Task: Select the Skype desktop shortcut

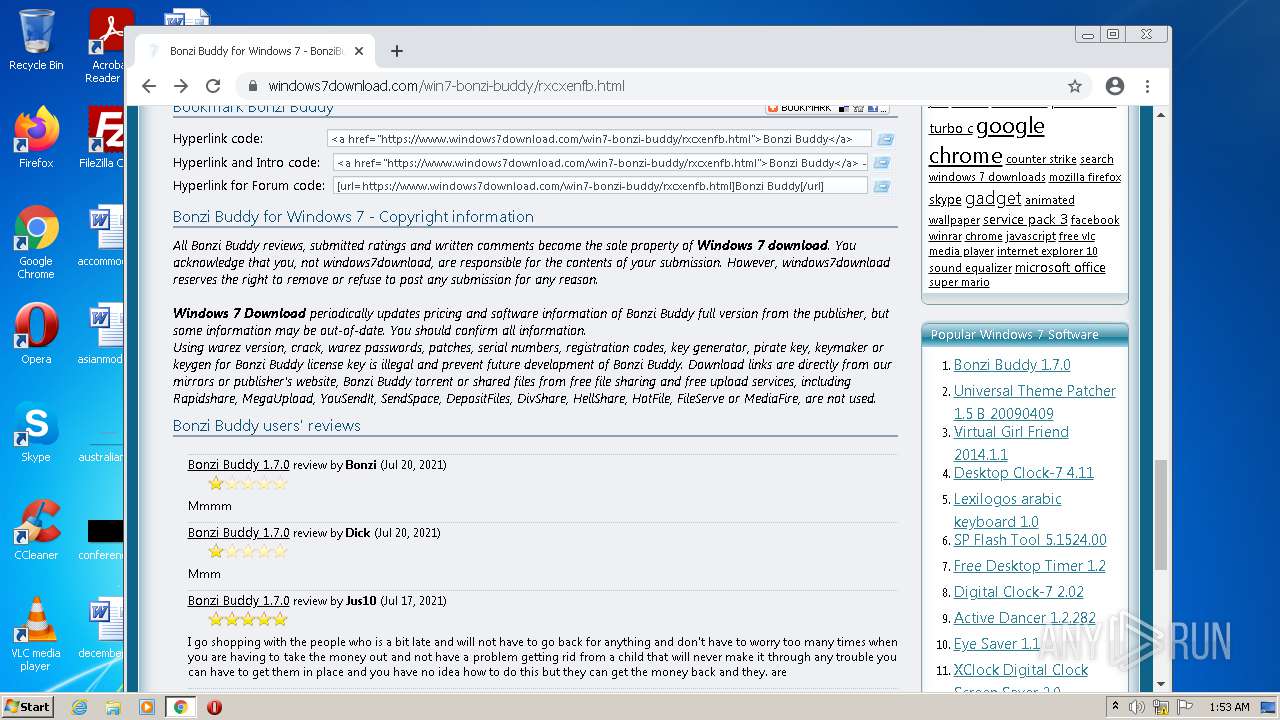Action: [36, 432]
